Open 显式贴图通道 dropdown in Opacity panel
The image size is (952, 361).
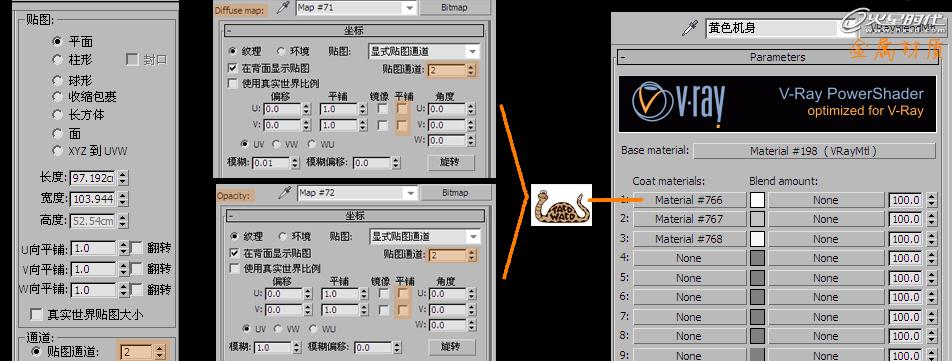474,237
